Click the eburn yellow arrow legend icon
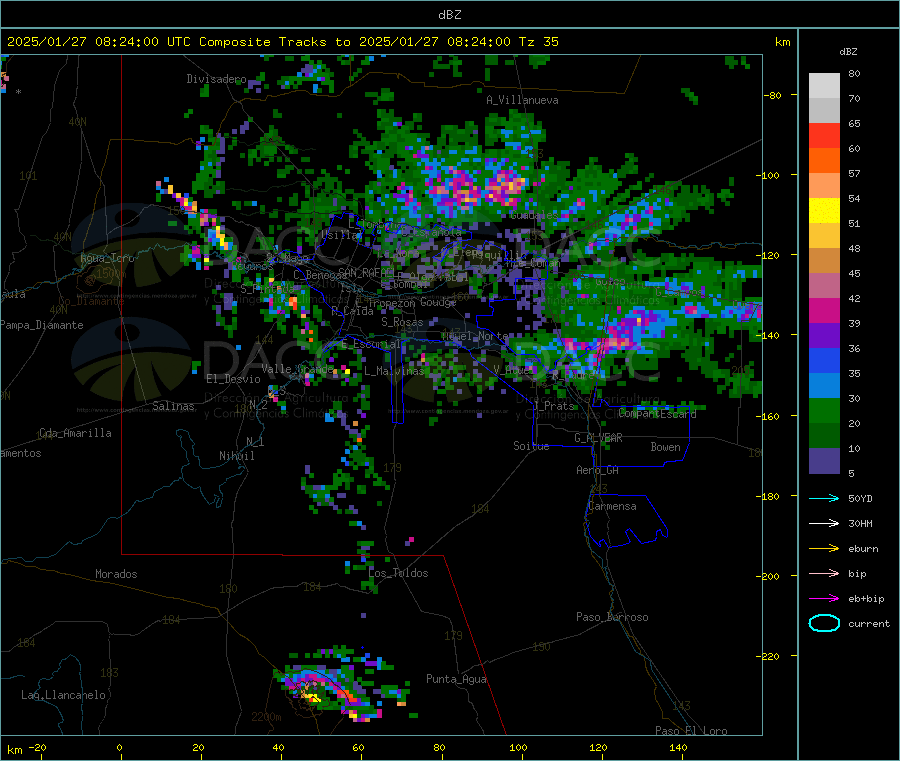The image size is (900, 761). click(x=824, y=549)
